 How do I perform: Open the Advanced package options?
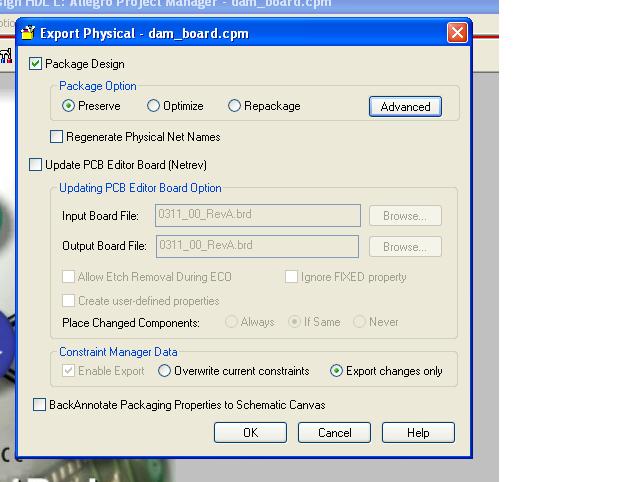[x=405, y=106]
